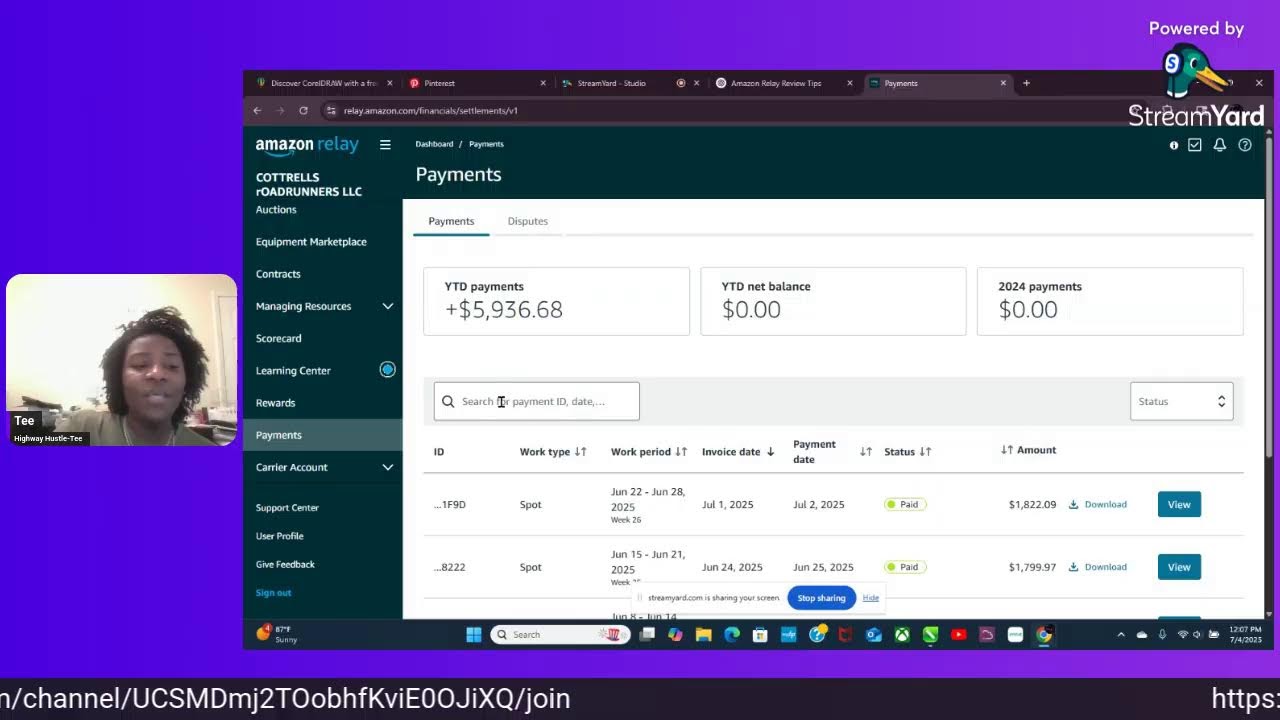Open the help question mark icon

(x=1245, y=145)
